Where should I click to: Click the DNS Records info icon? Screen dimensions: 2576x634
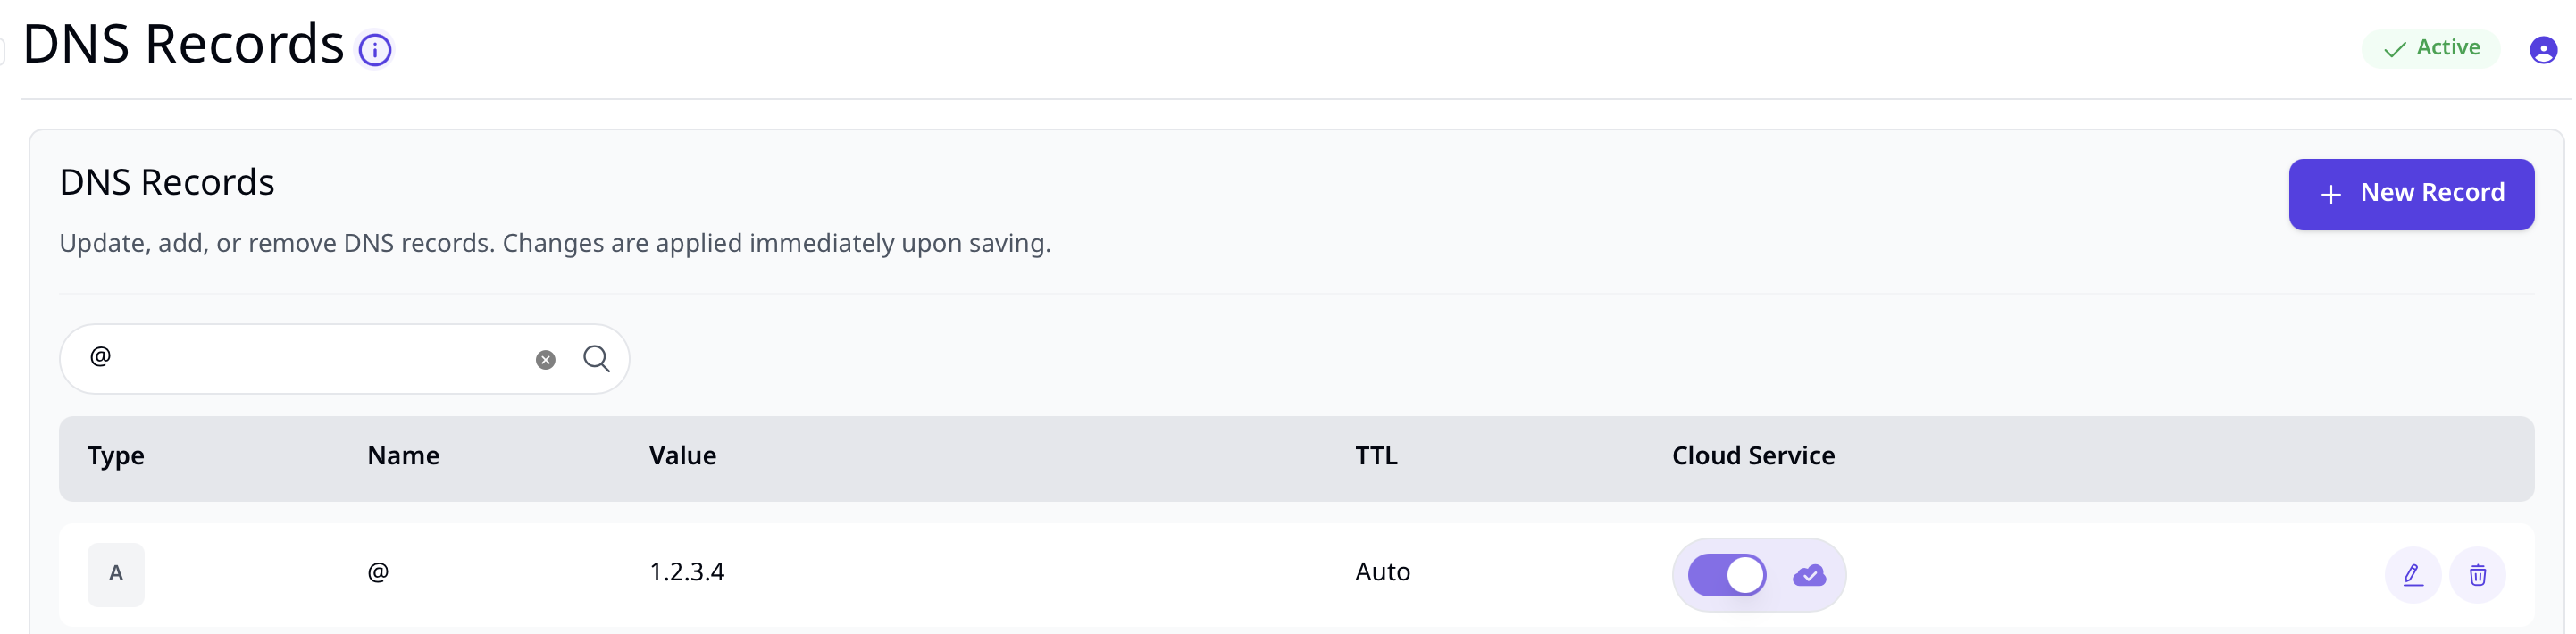[375, 50]
